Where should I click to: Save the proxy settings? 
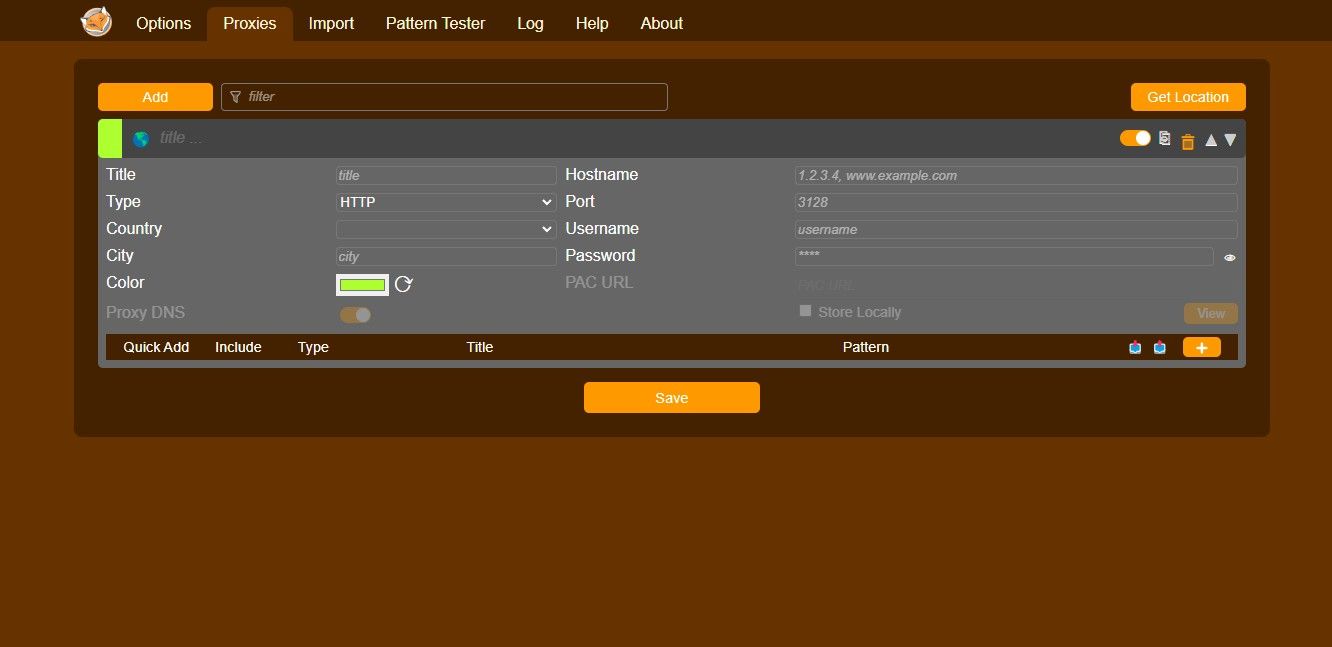point(671,397)
